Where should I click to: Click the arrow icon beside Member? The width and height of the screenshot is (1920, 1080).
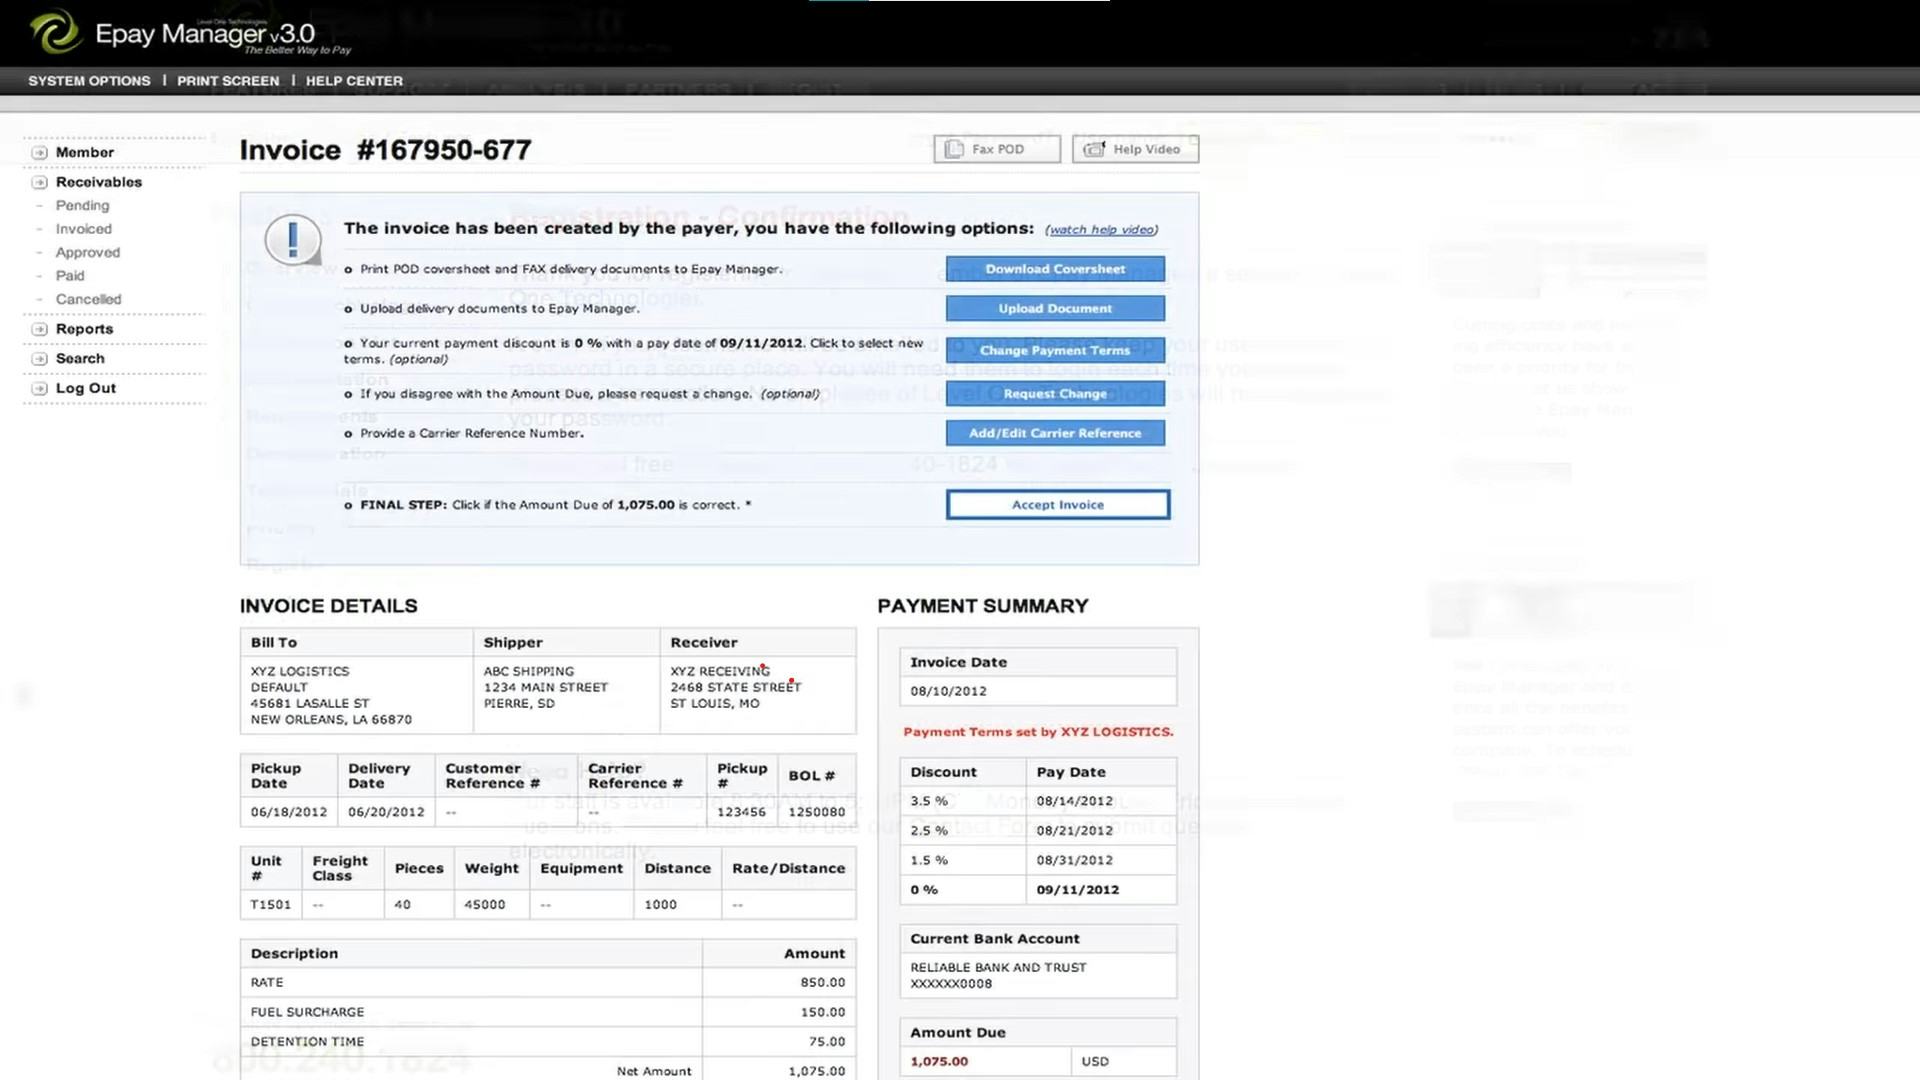[38, 152]
